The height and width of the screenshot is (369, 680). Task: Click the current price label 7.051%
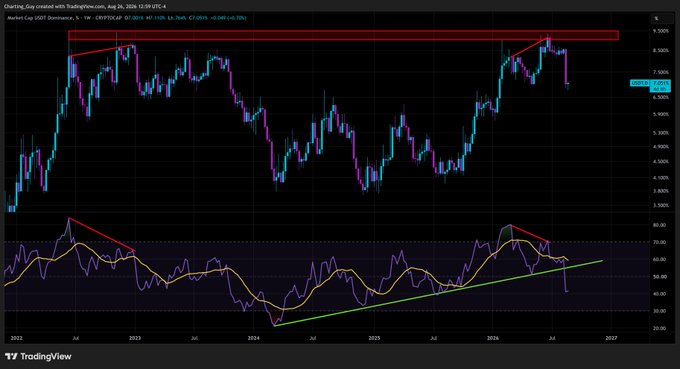[660, 83]
